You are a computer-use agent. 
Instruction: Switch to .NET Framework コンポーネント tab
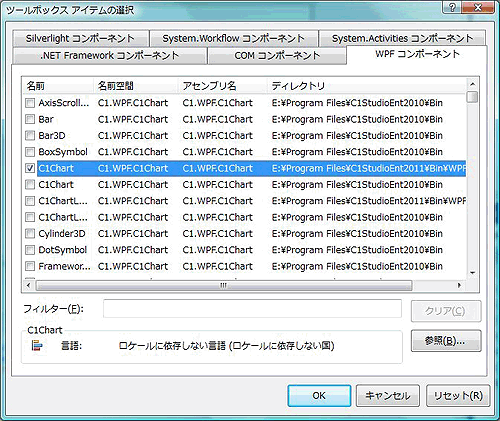click(x=109, y=55)
